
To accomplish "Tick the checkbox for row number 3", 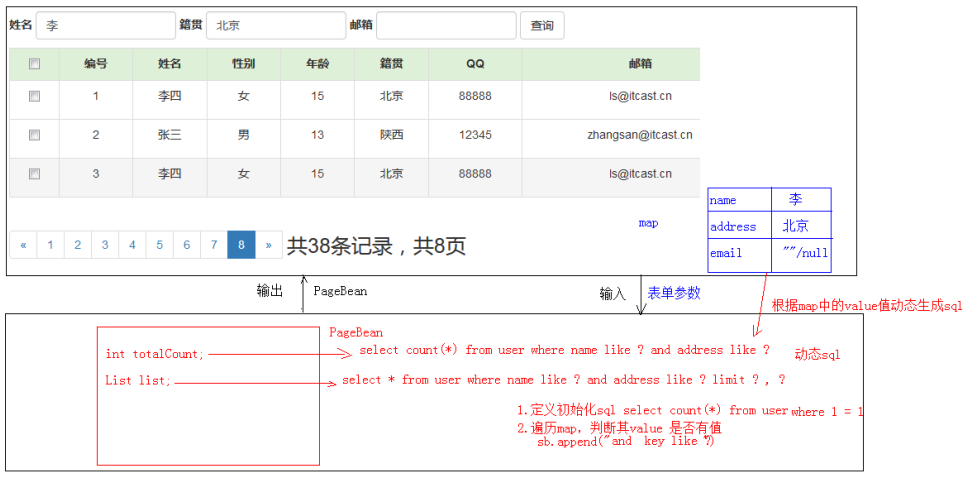I will tap(35, 174).
